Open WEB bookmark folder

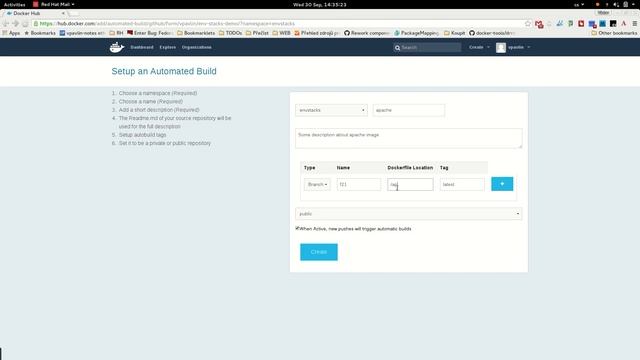tap(281, 33)
